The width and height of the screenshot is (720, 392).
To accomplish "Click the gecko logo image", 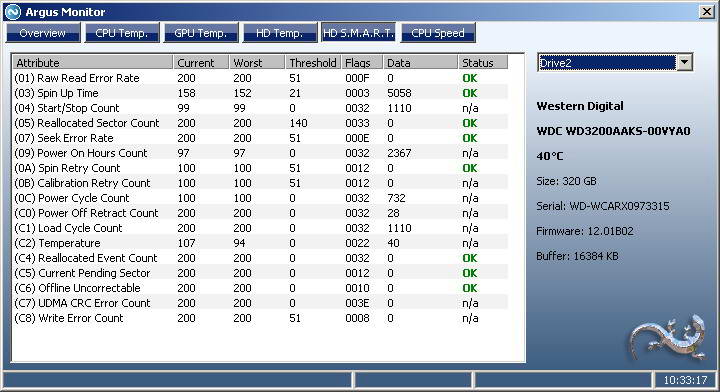I will click(668, 337).
